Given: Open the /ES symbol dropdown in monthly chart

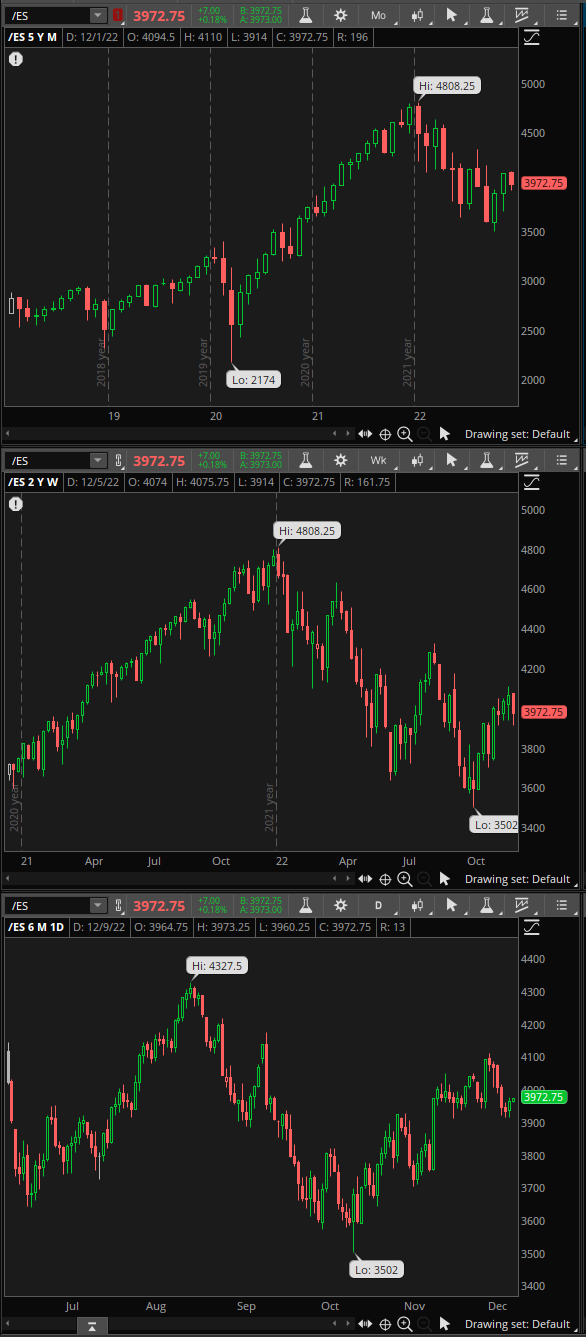Looking at the screenshot, I should [97, 15].
